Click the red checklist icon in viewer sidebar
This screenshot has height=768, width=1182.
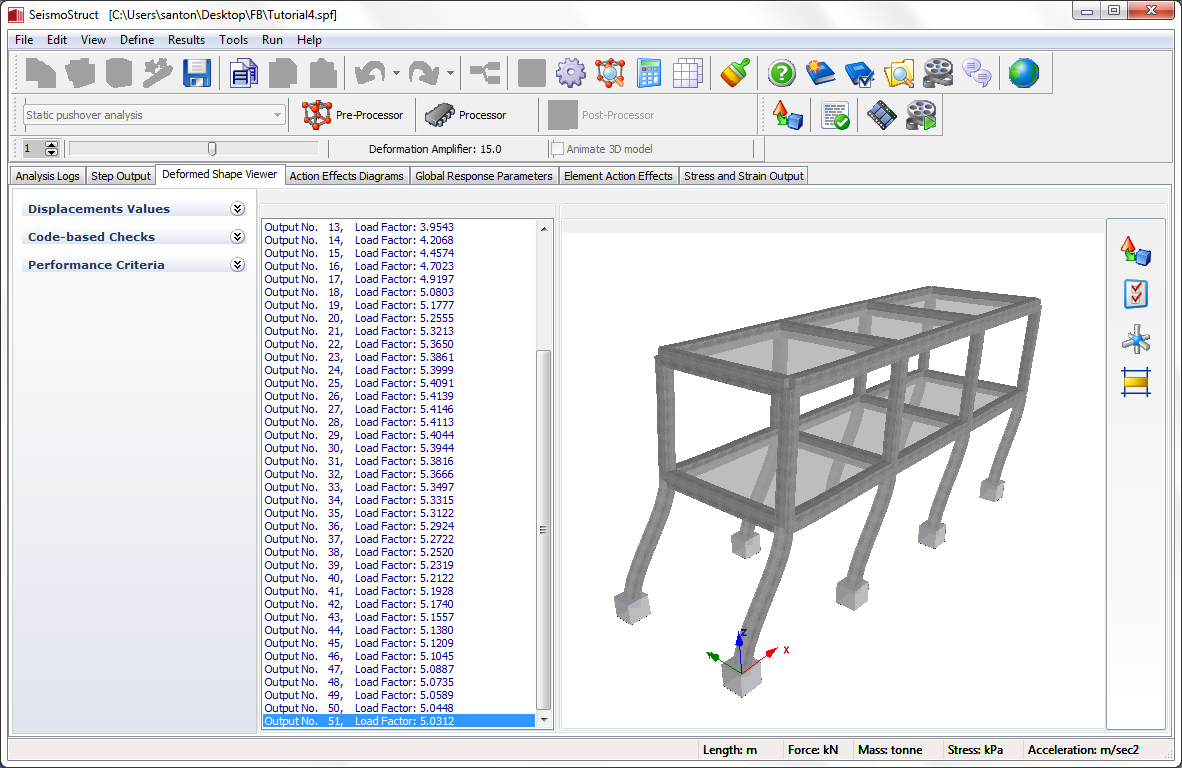[x=1136, y=294]
